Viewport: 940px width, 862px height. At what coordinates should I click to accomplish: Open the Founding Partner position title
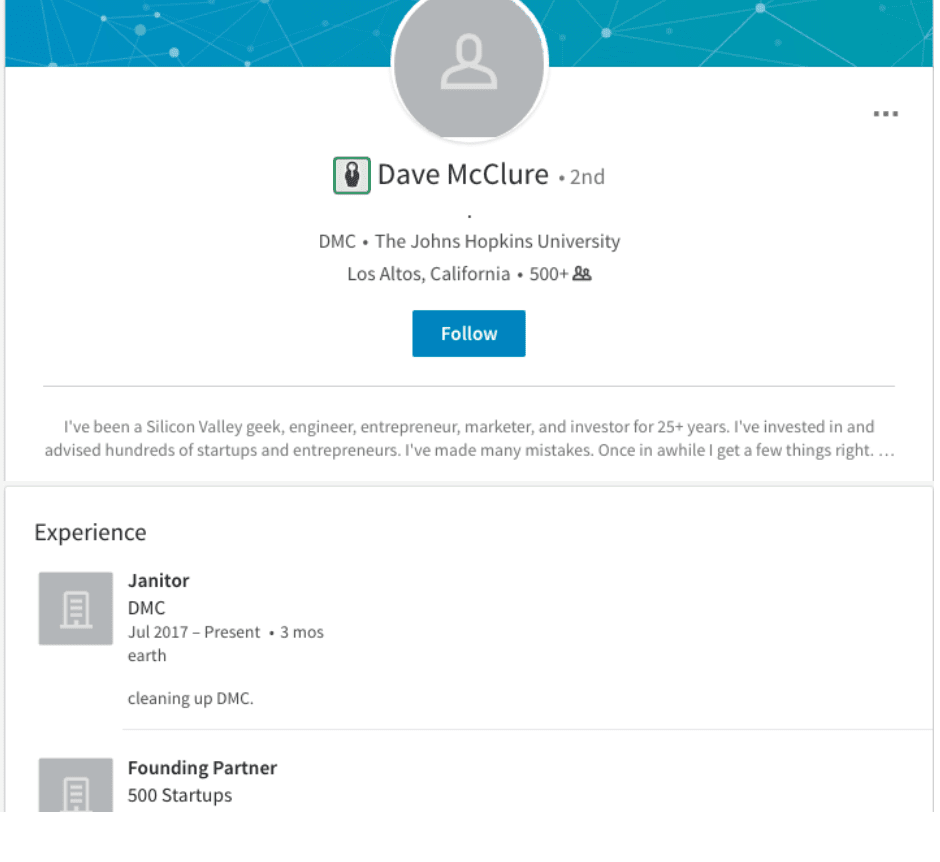[202, 768]
